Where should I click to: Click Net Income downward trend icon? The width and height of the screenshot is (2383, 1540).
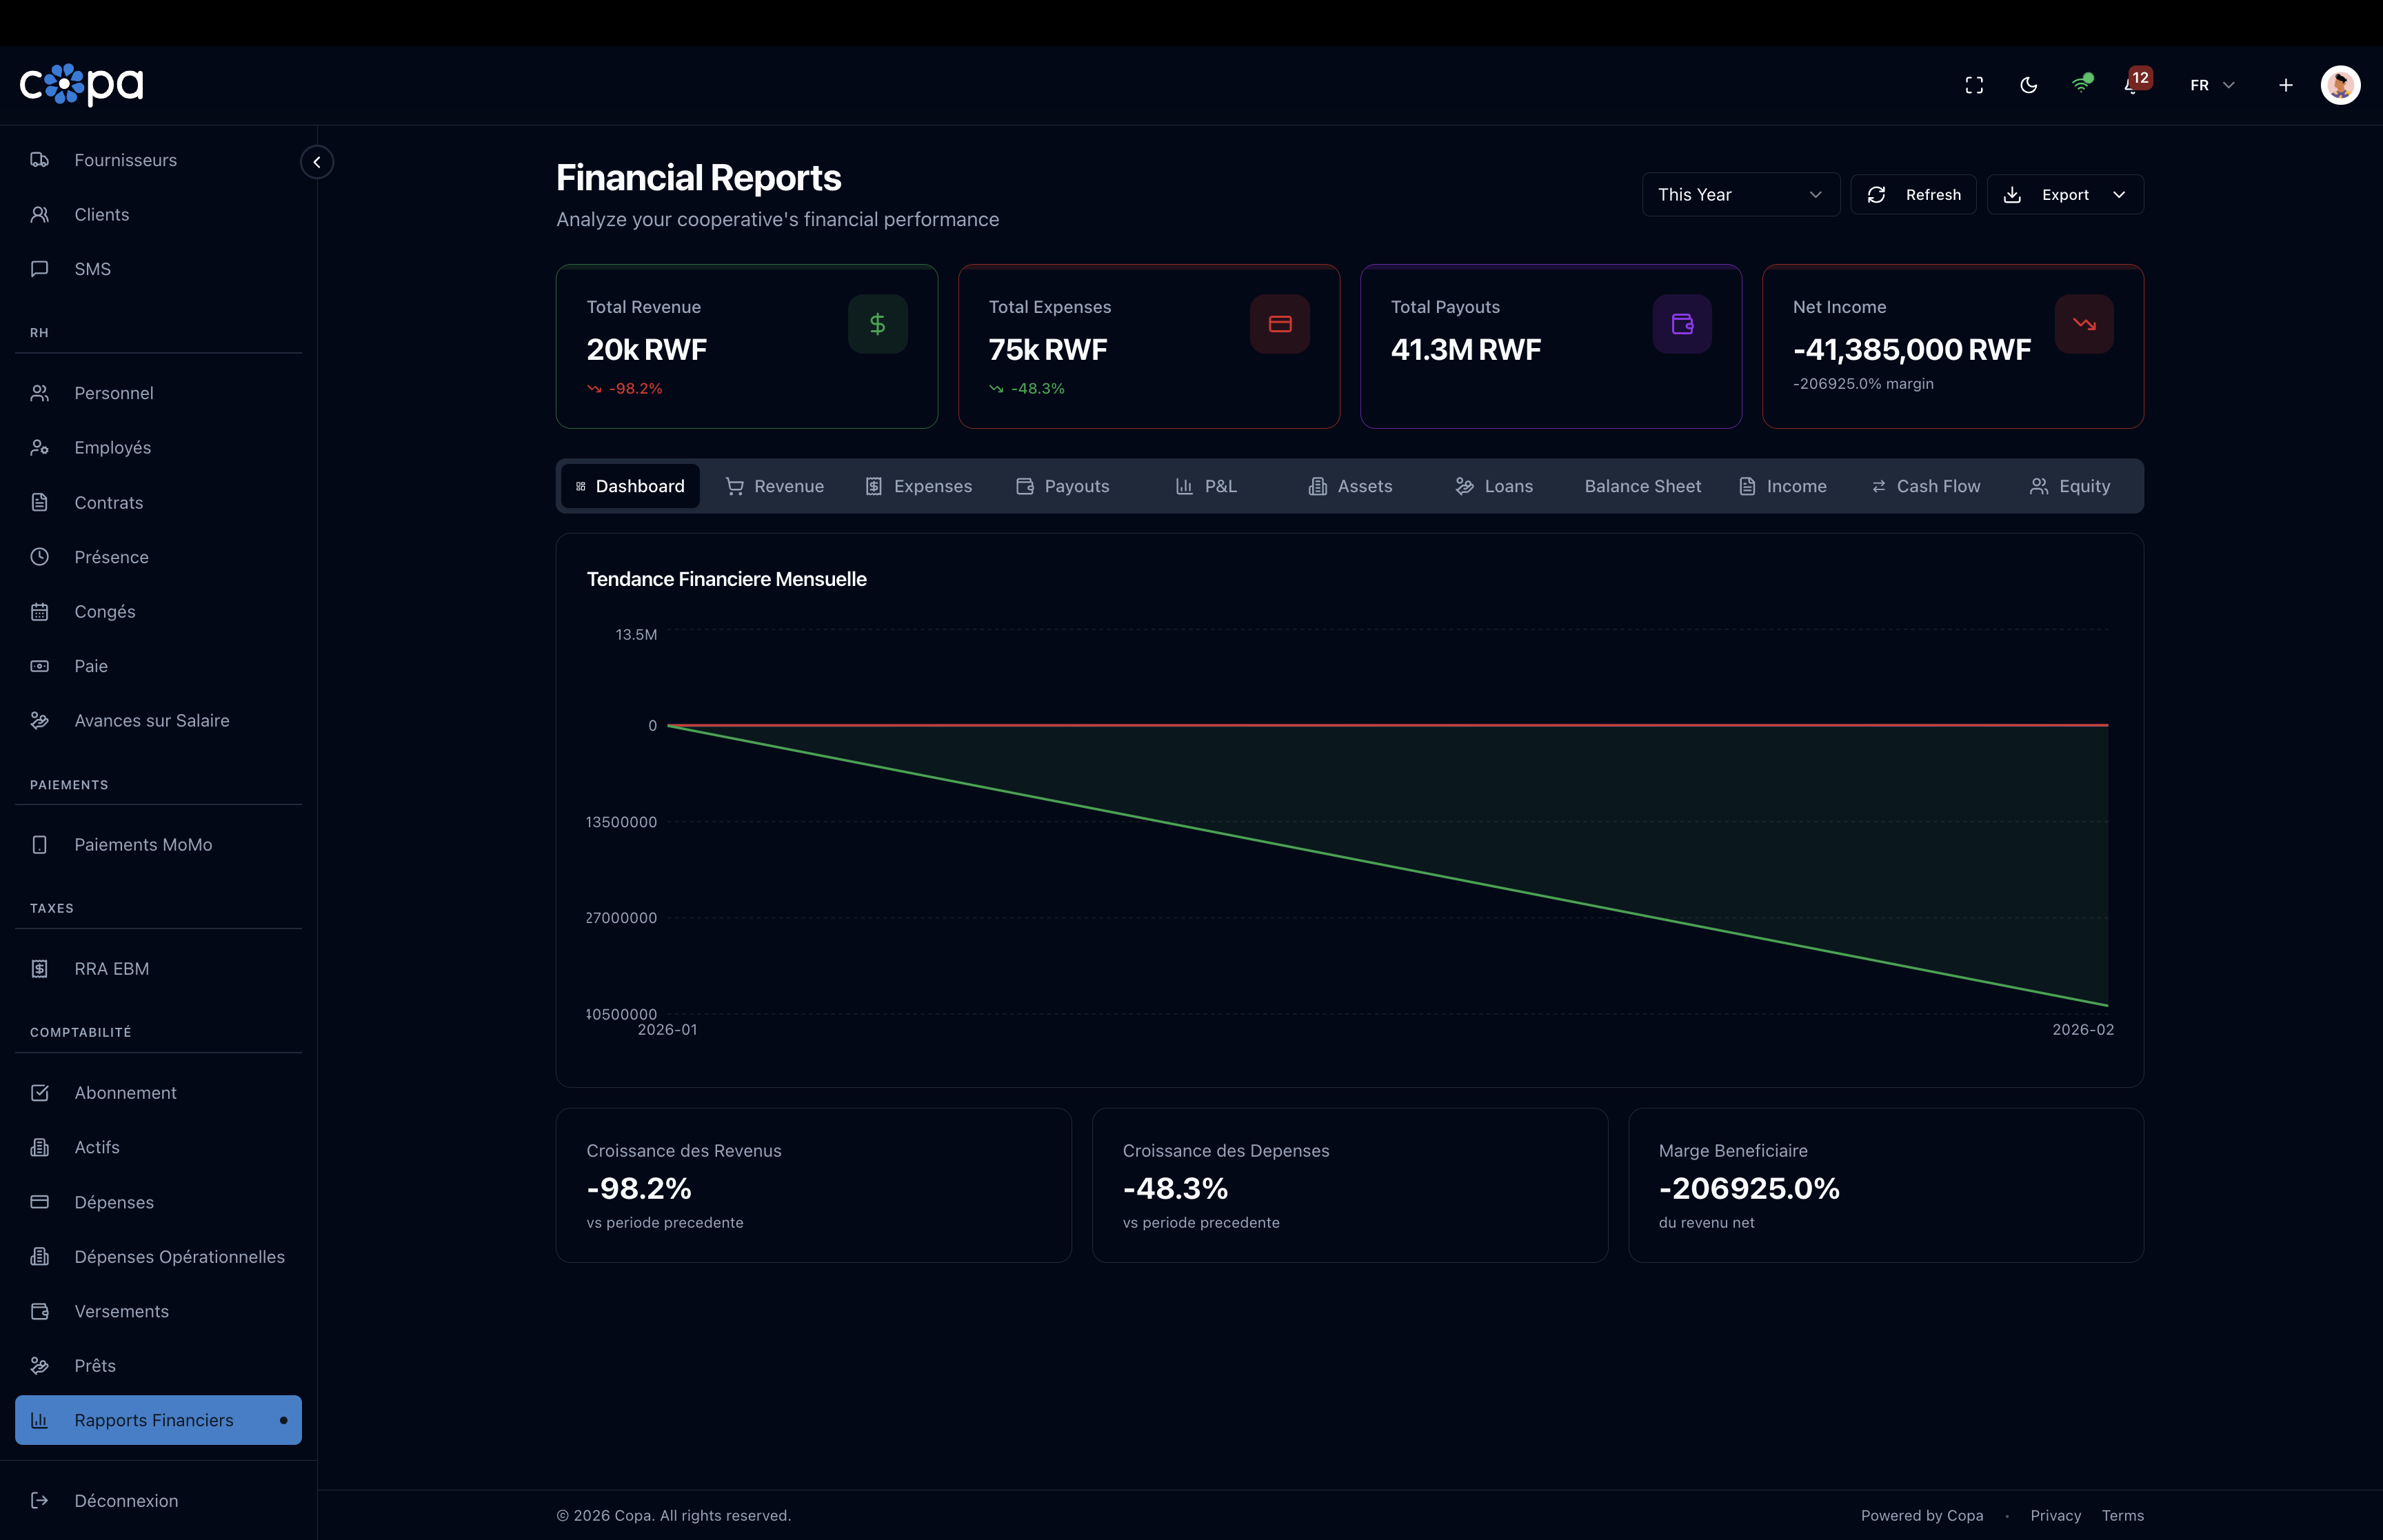2083,324
